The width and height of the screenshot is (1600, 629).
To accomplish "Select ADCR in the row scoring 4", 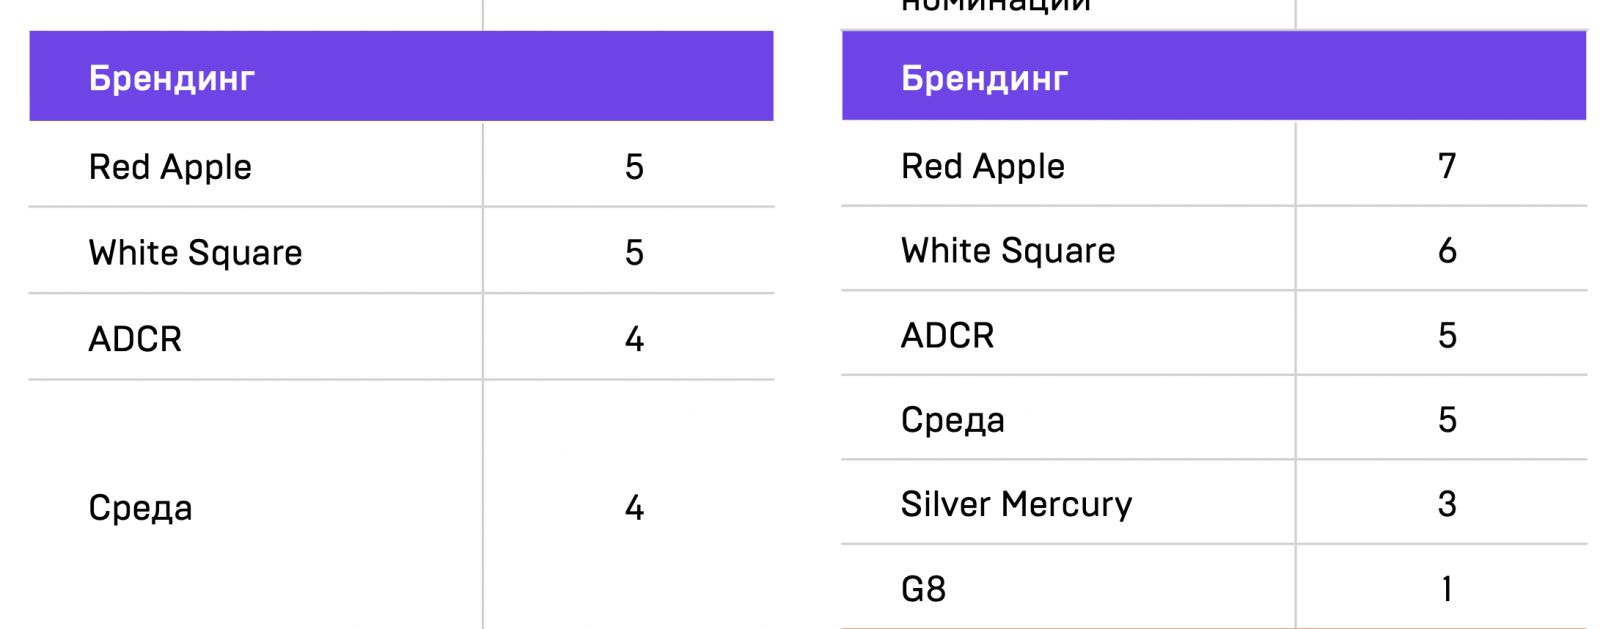I will 135,340.
